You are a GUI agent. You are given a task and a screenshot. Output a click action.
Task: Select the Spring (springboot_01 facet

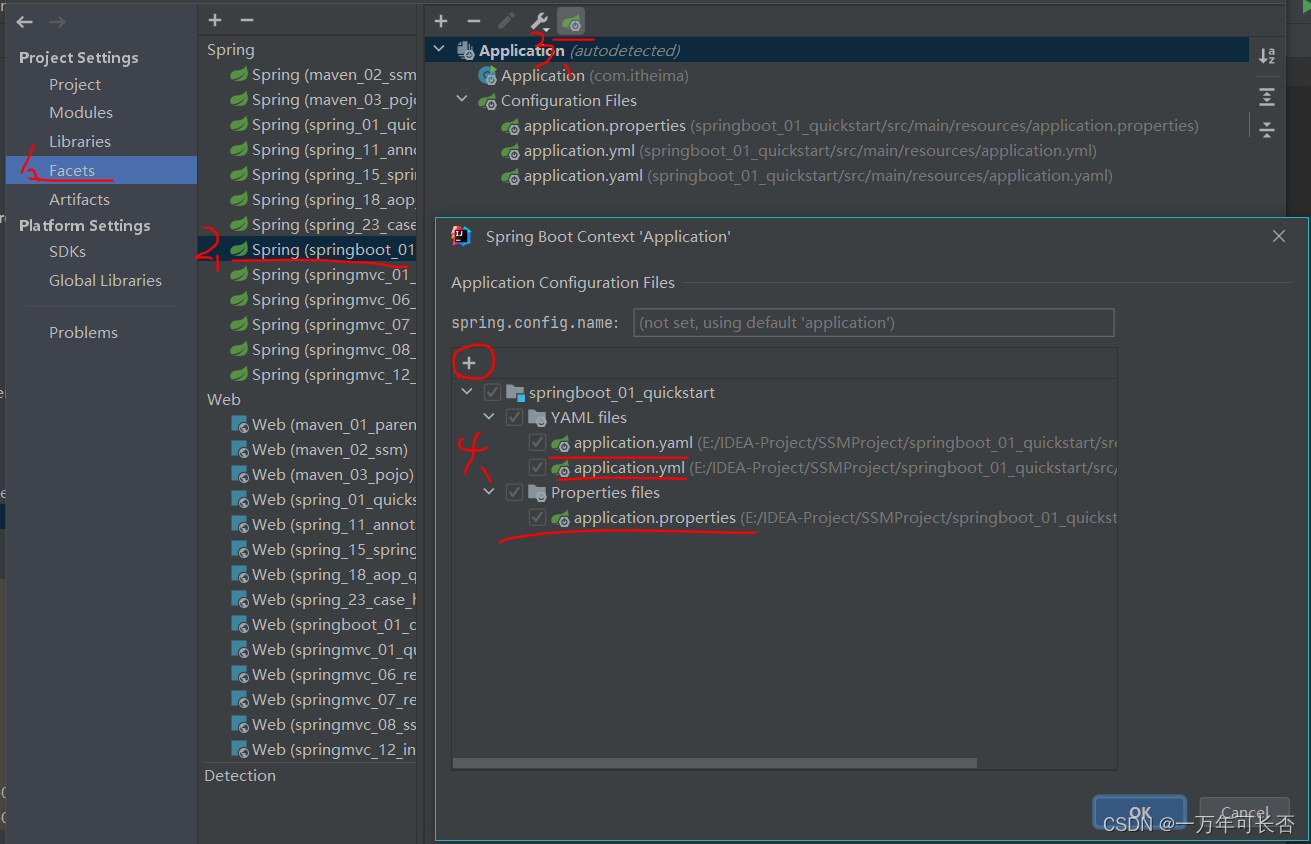pyautogui.click(x=307, y=250)
